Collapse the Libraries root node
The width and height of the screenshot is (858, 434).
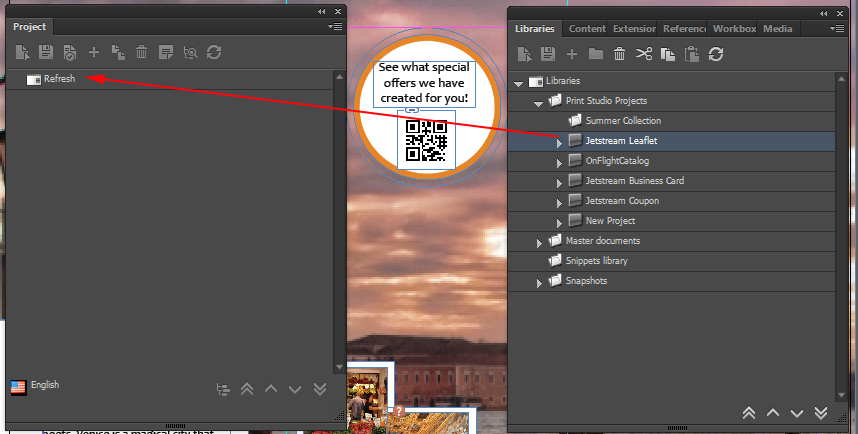coord(519,84)
